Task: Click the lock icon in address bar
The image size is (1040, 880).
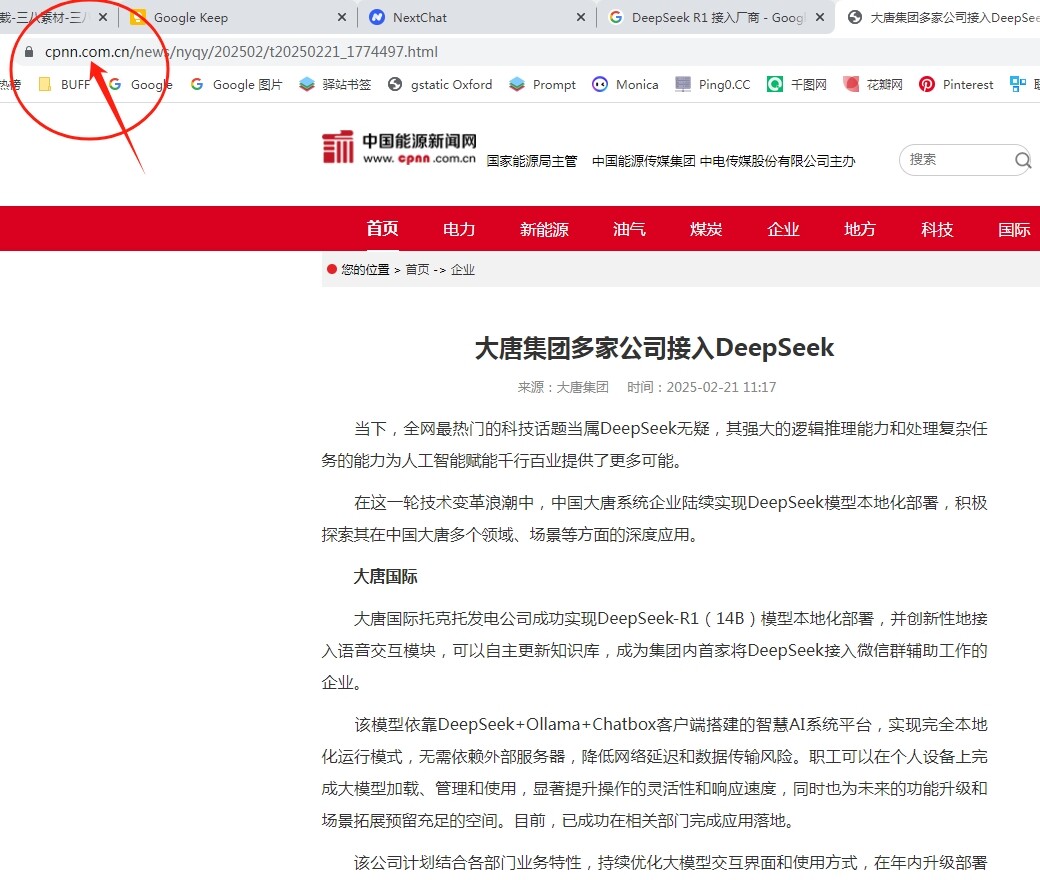Action: [29, 52]
